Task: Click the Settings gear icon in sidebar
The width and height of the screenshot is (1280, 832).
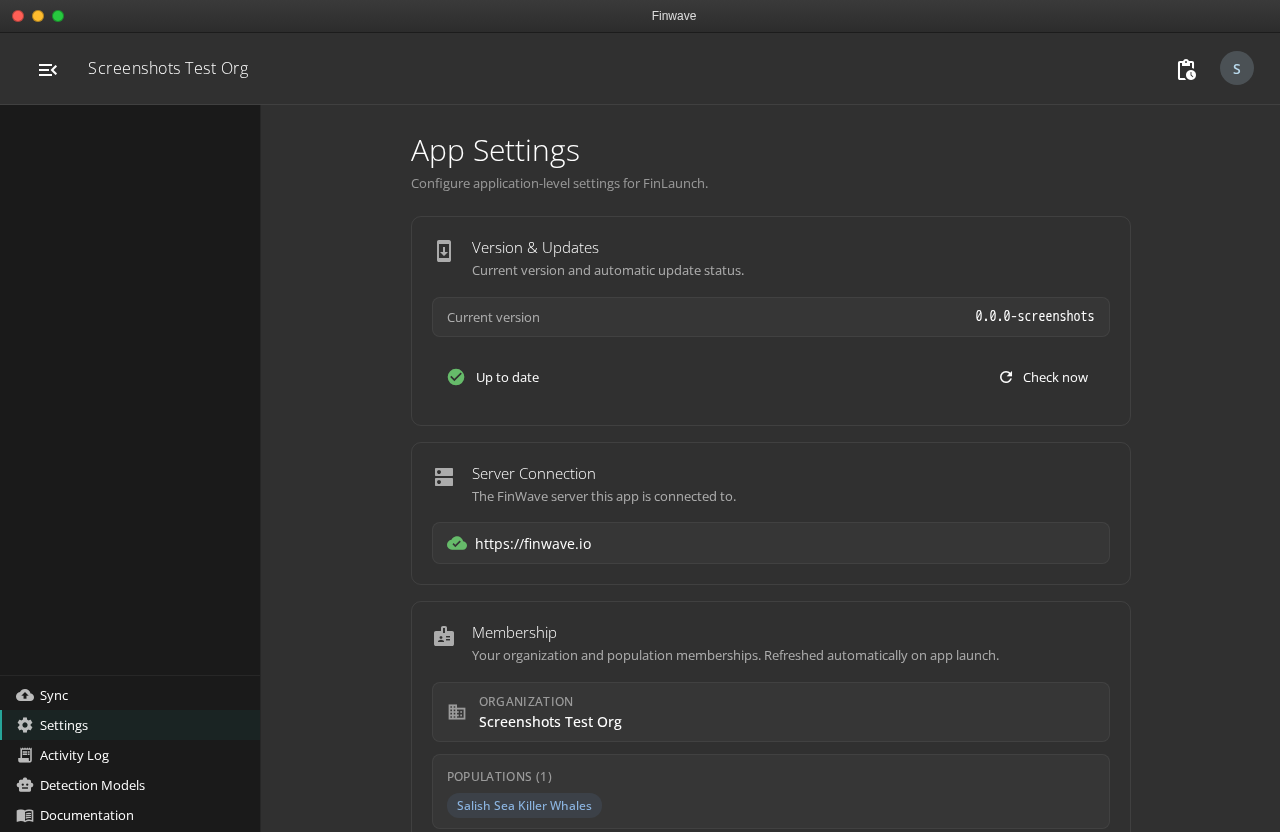Action: click(25, 725)
